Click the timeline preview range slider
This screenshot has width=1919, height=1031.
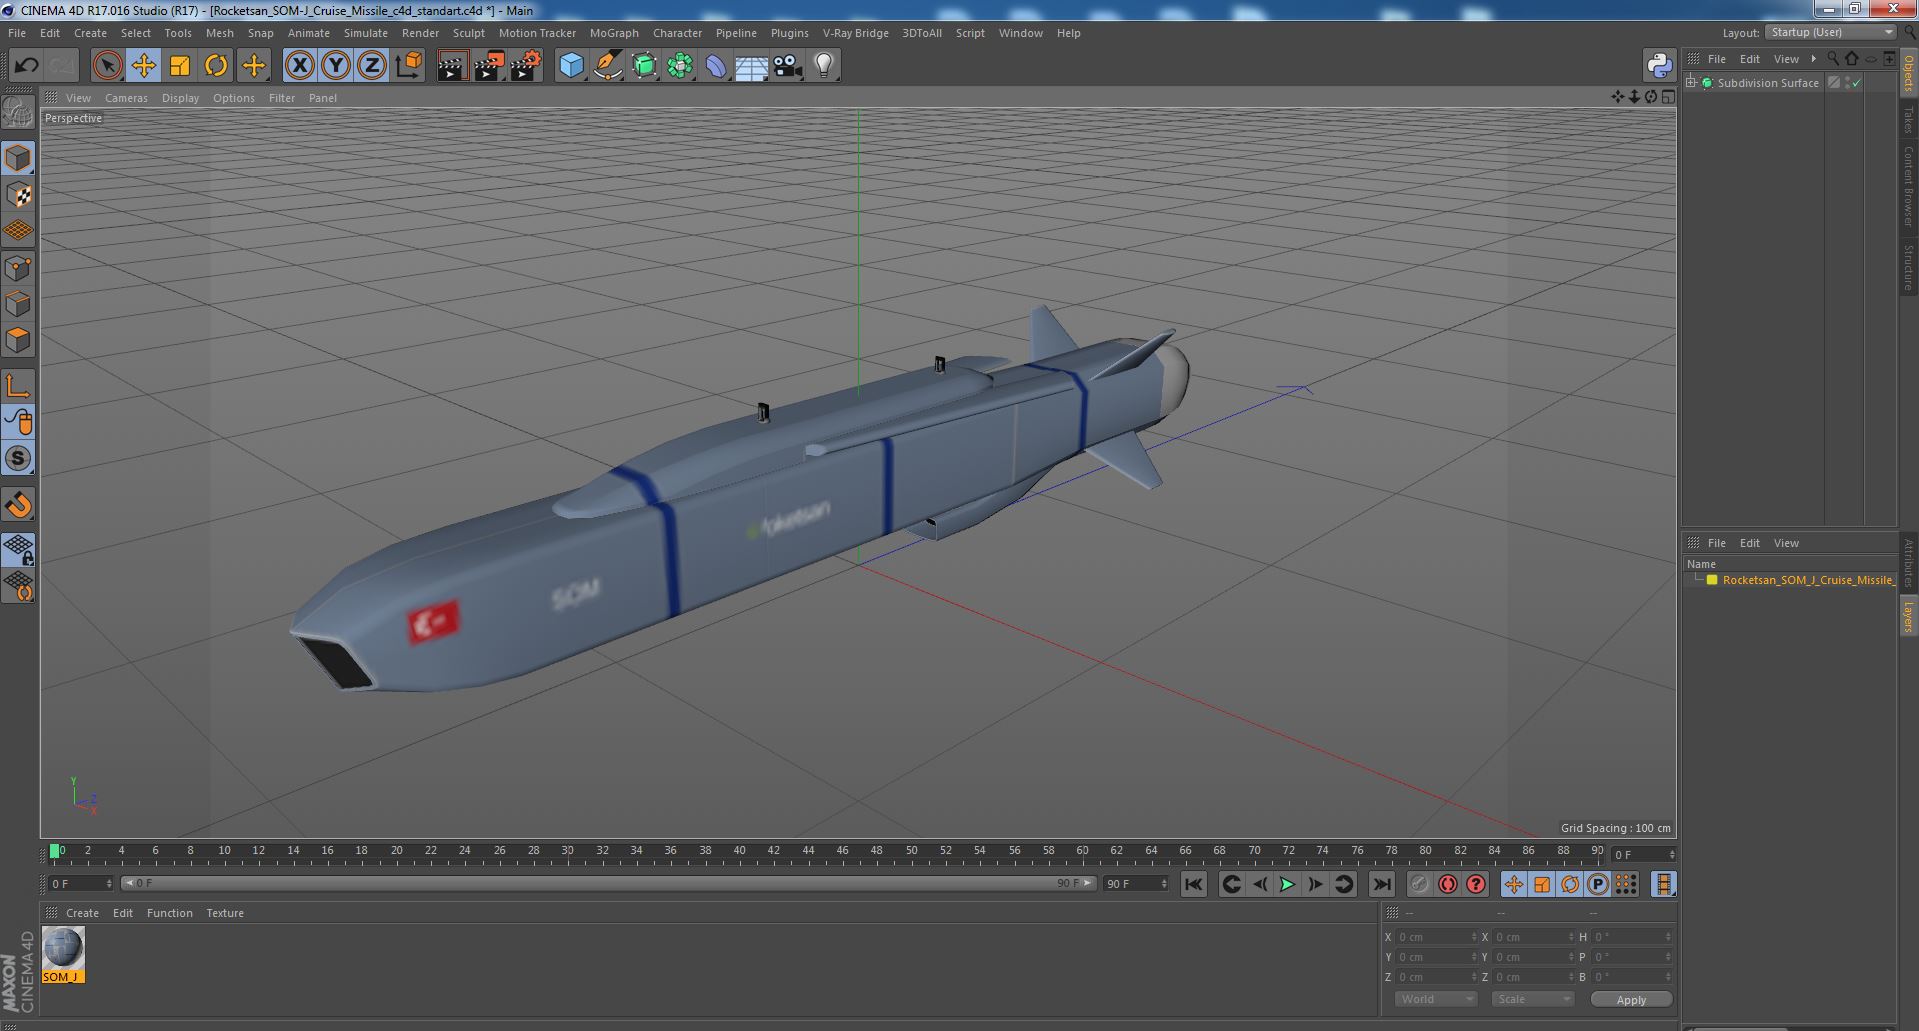pos(608,884)
